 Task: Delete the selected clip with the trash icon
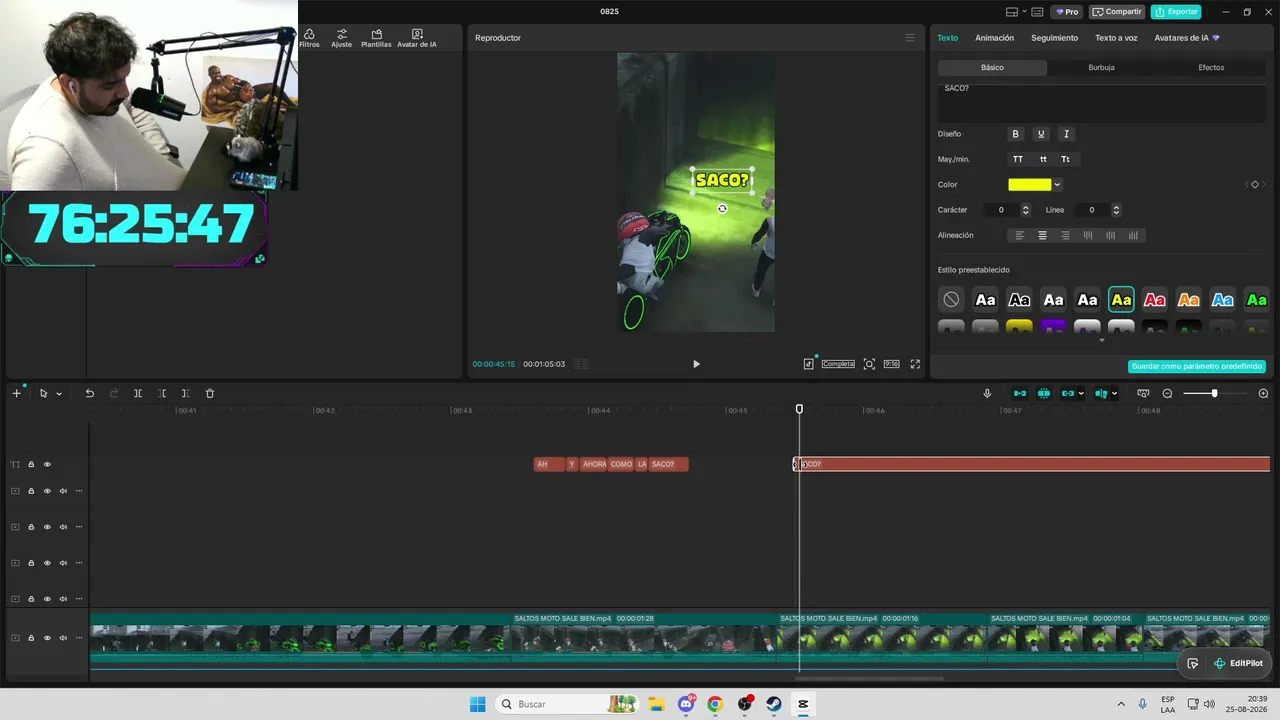pyautogui.click(x=210, y=393)
